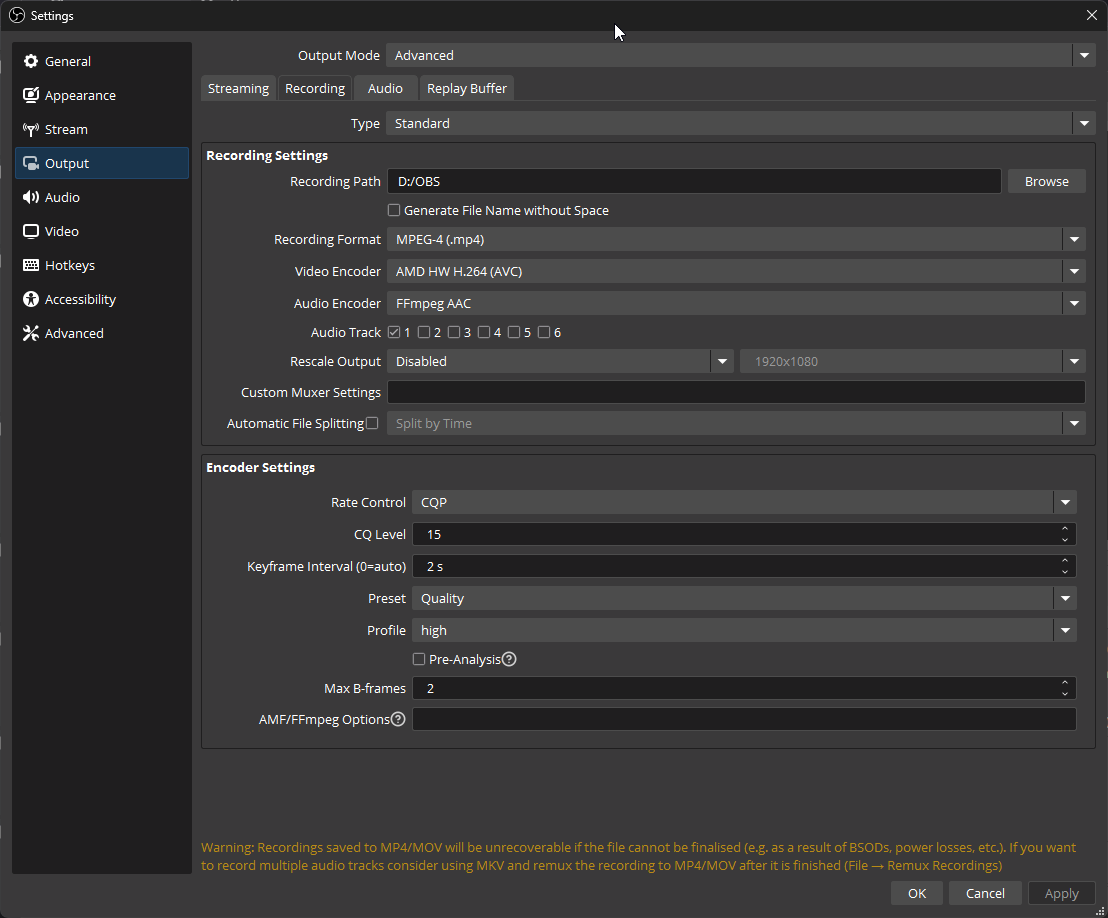Open Audio settings speaker icon
Screen dimensions: 1108x918
(x=30, y=198)
